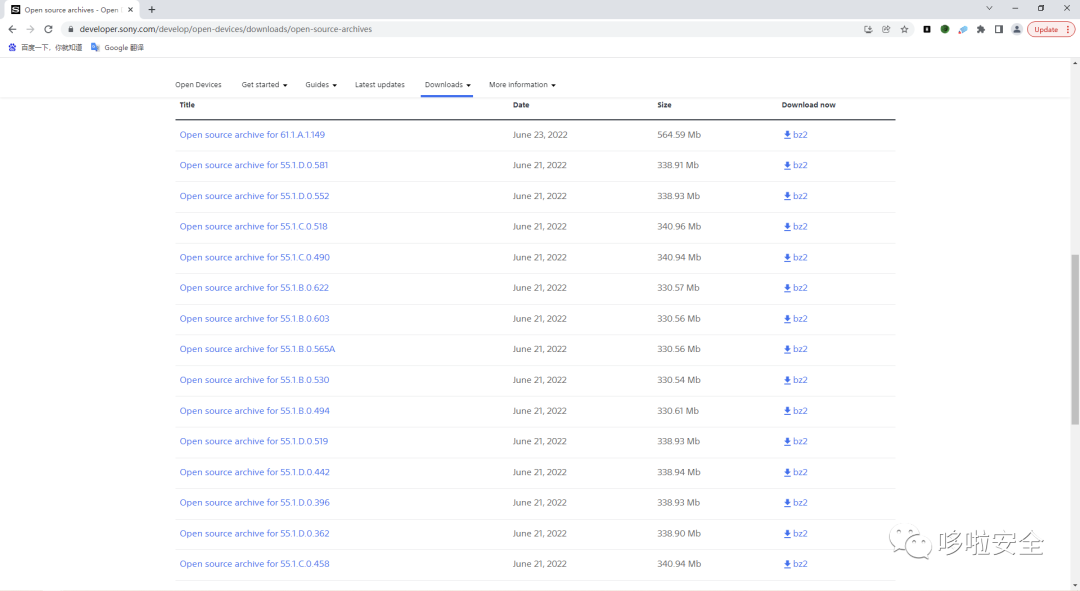Open archive link for 55.1.B.0.603

[x=254, y=319]
